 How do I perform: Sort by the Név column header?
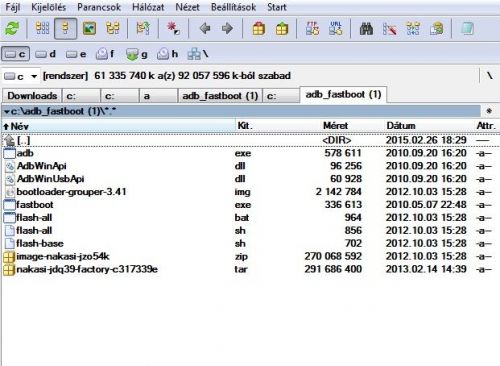click(119, 126)
